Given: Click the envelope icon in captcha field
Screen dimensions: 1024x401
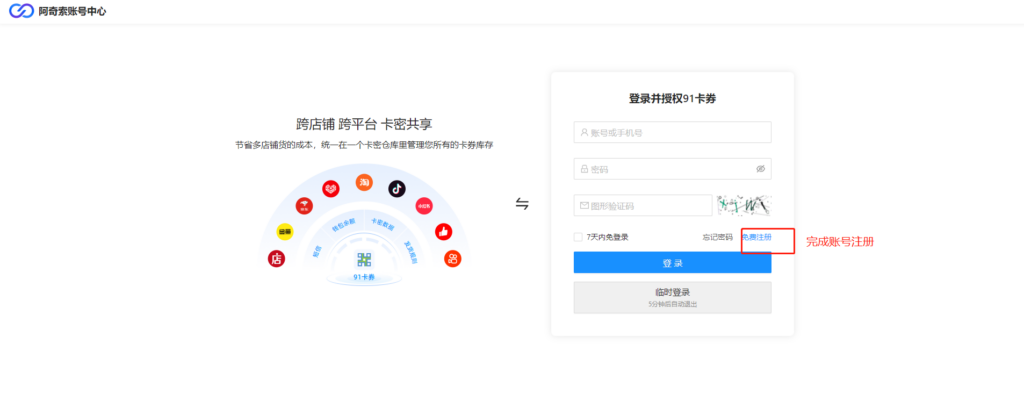Looking at the screenshot, I should (584, 206).
